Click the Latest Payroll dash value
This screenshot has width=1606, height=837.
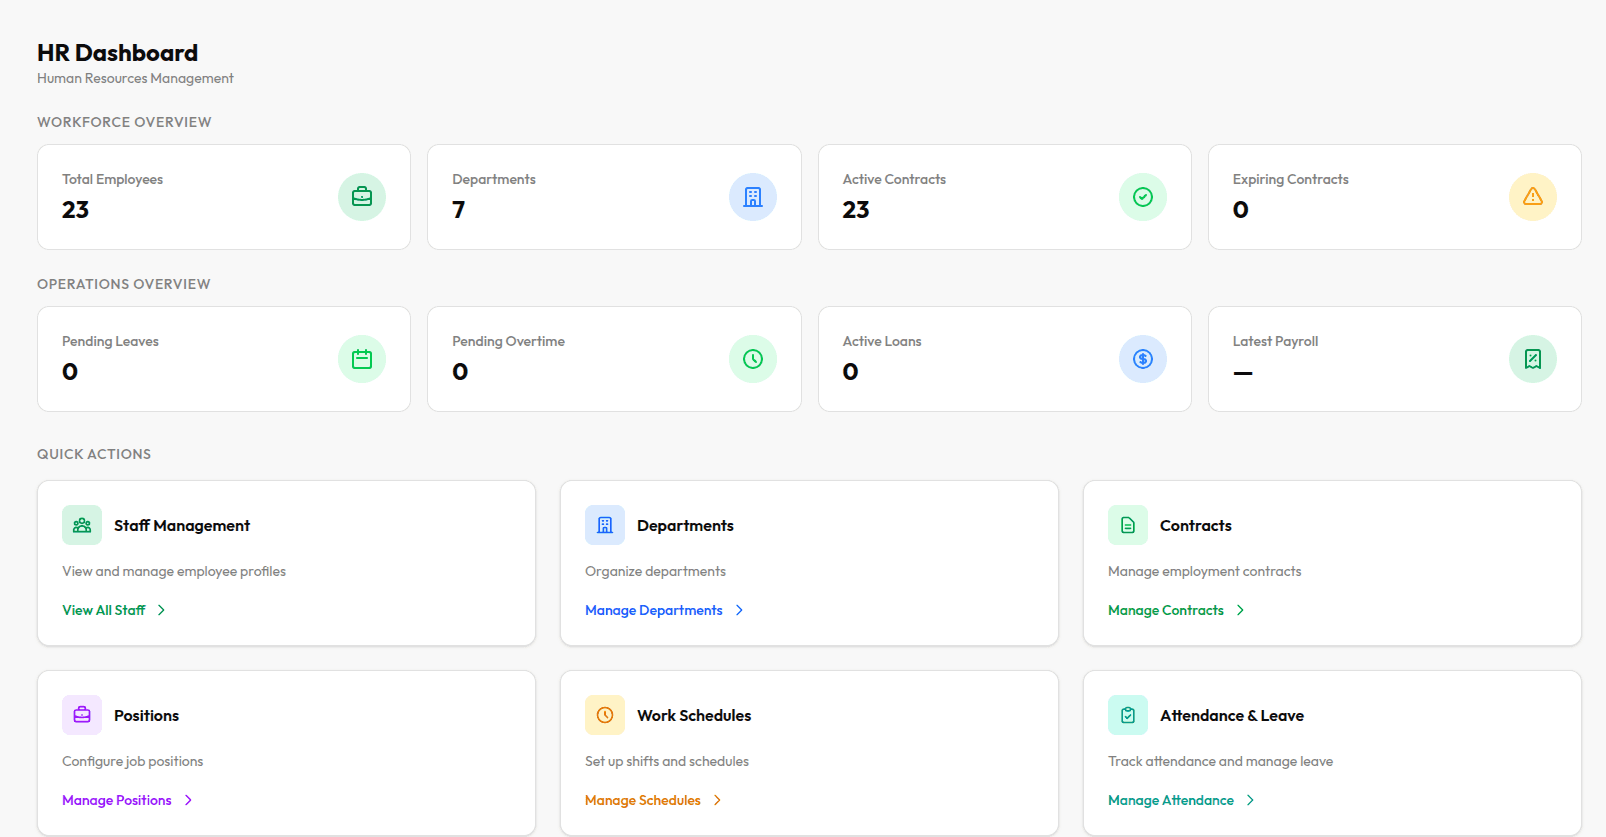[1243, 373]
